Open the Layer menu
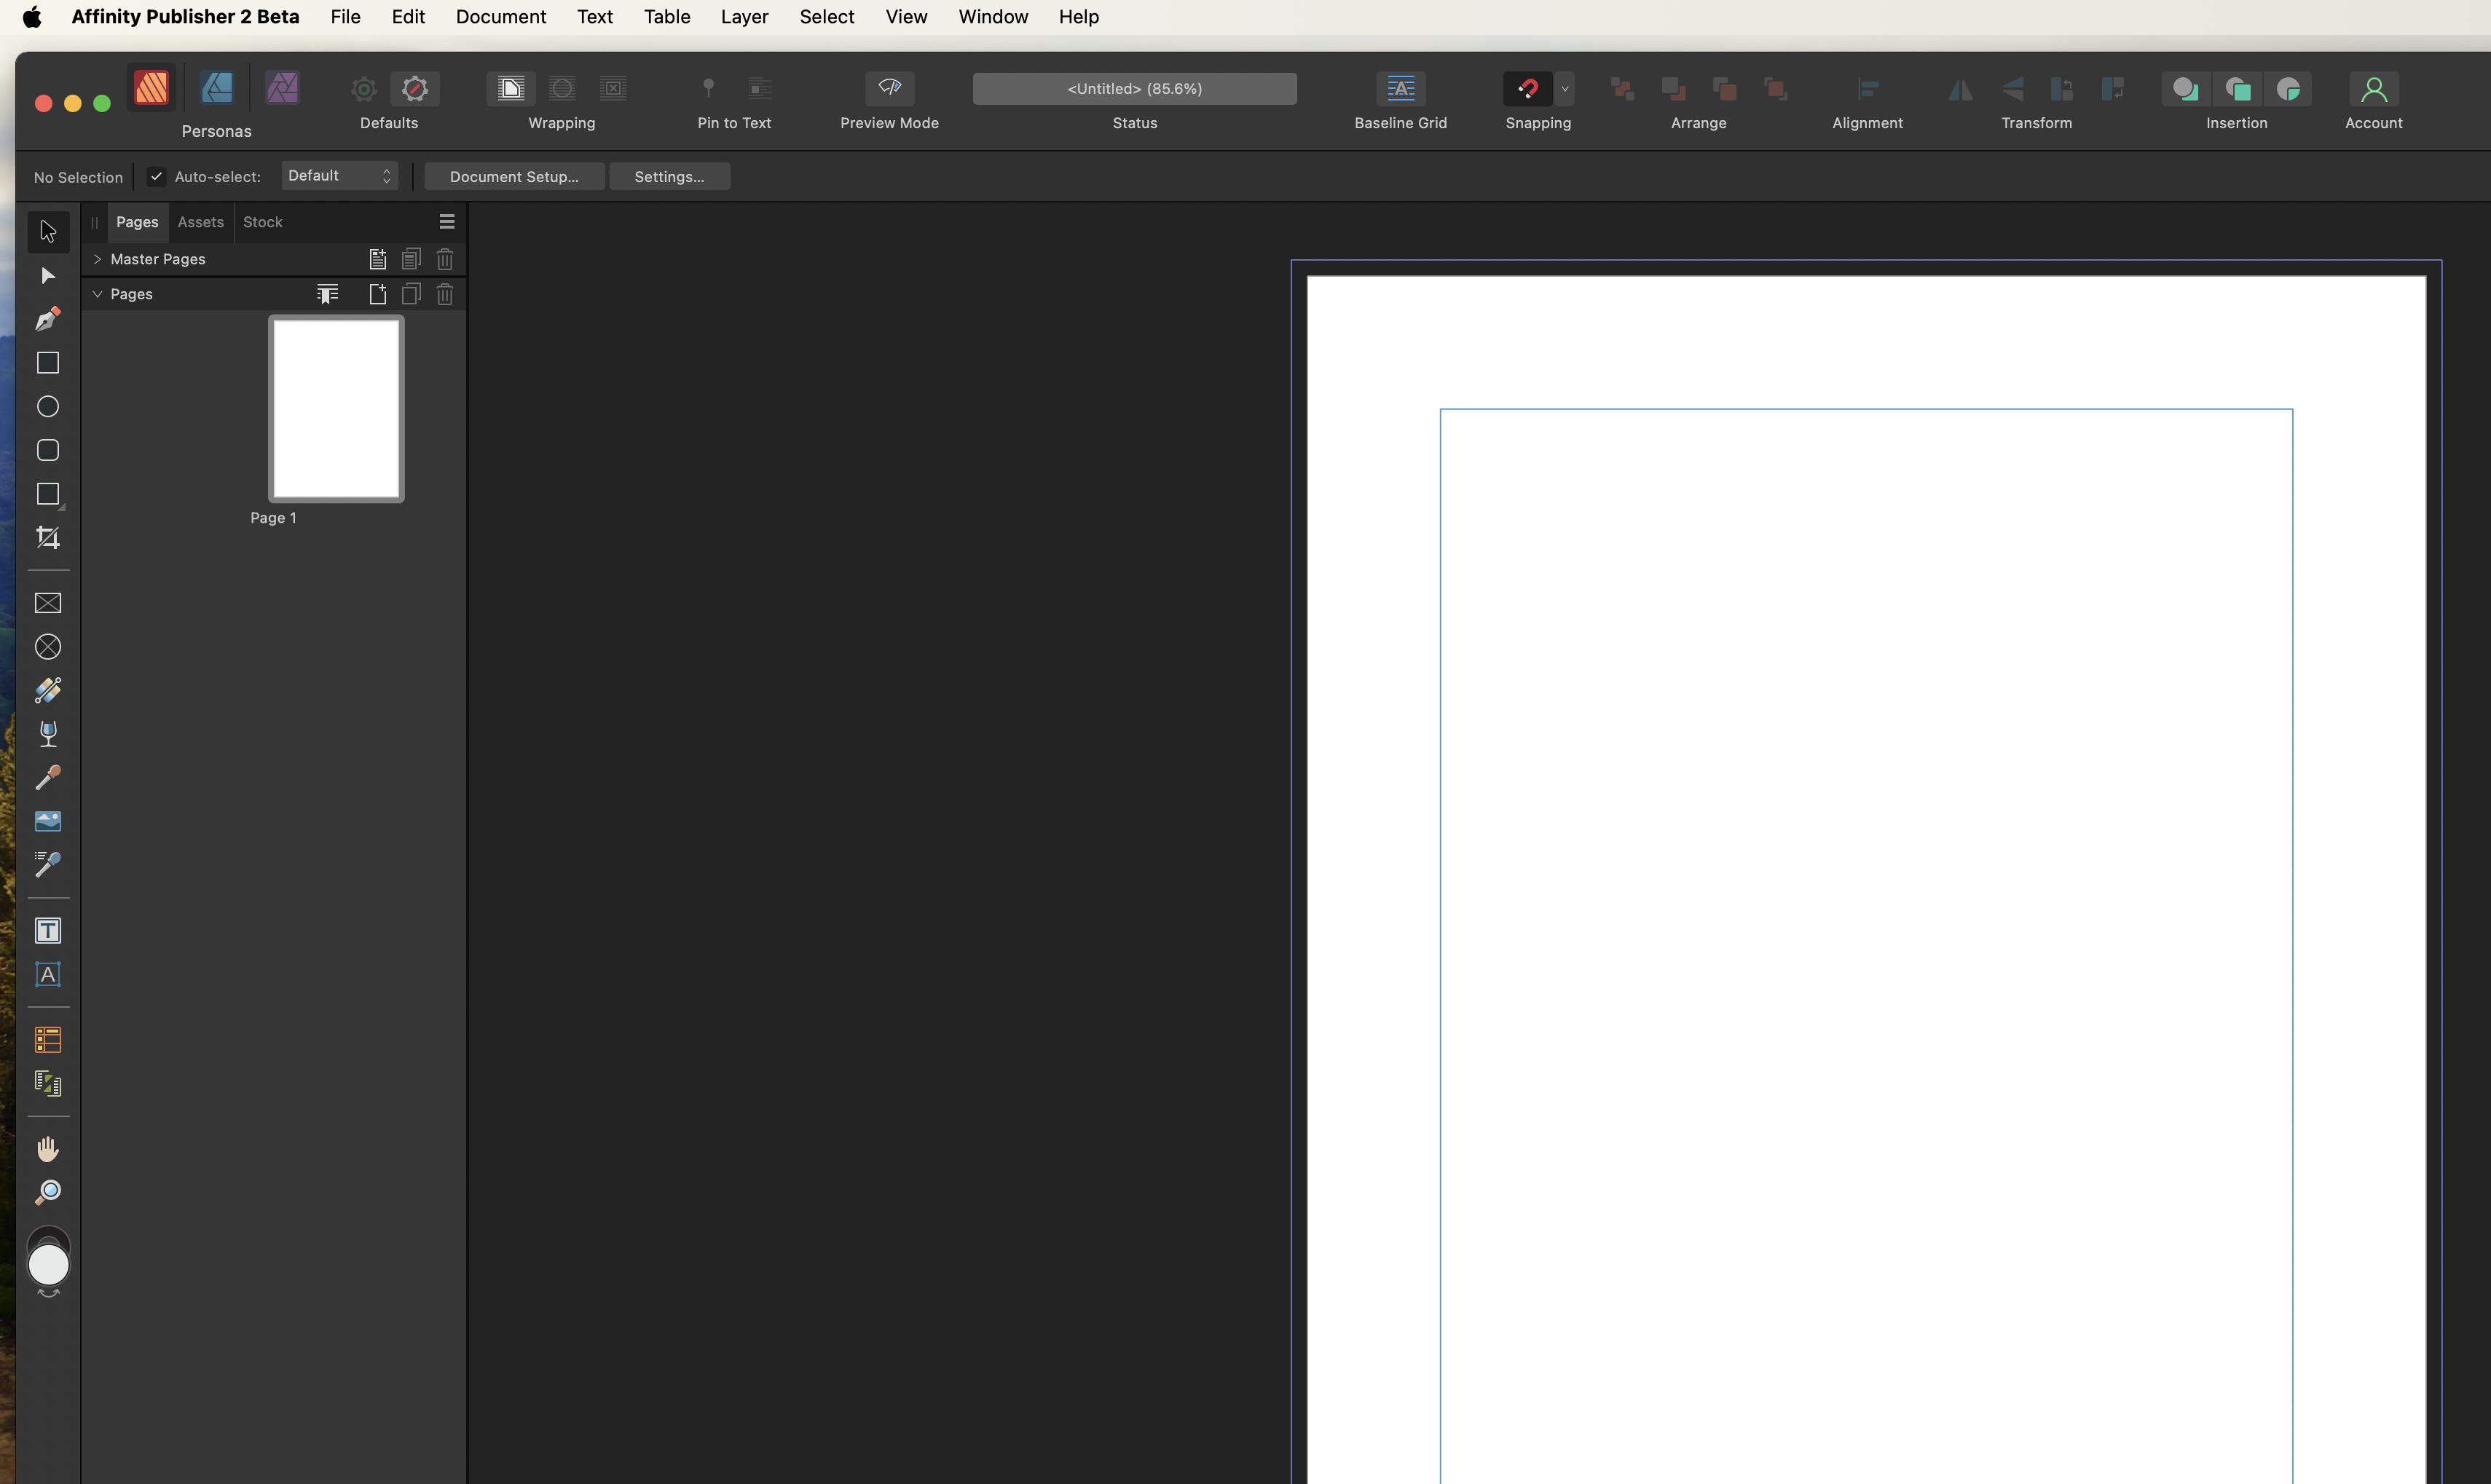Viewport: 2491px width, 1484px height. pyautogui.click(x=745, y=17)
